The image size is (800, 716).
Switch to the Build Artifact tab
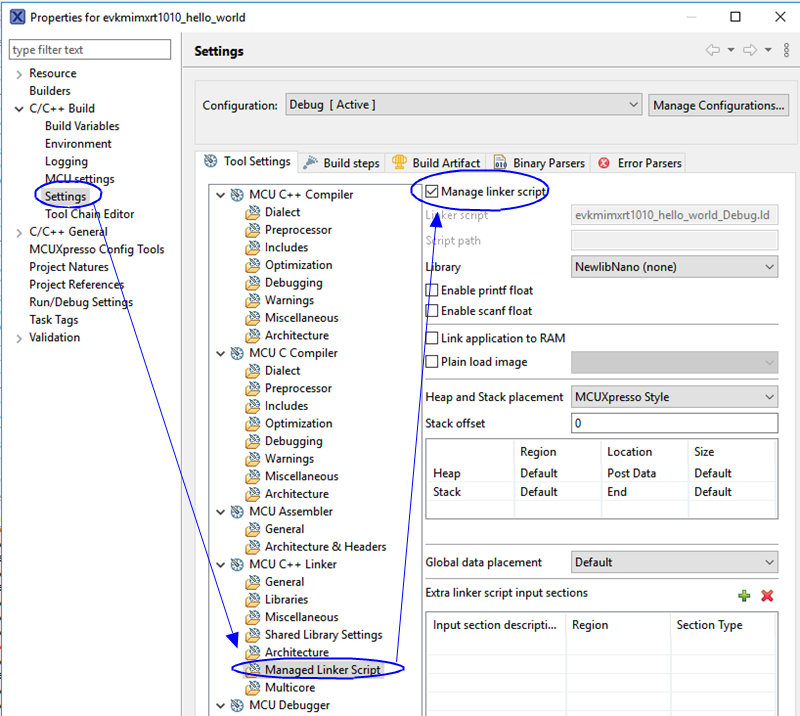click(x=436, y=163)
